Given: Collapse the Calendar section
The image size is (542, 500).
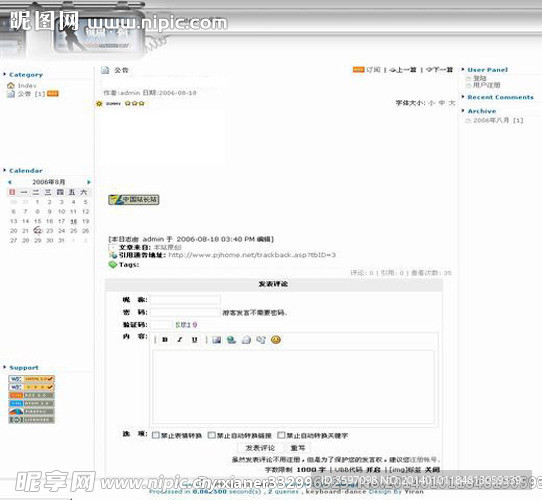Looking at the screenshot, I should tap(4, 170).
